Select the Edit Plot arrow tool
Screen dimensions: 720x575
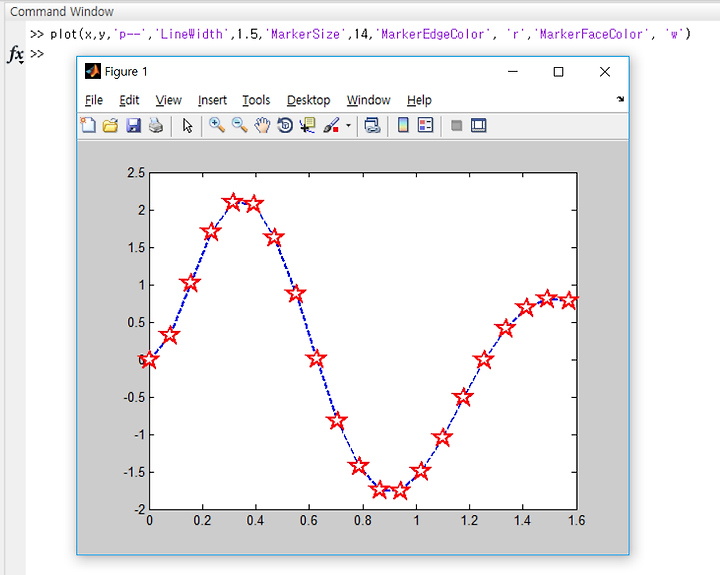click(187, 125)
